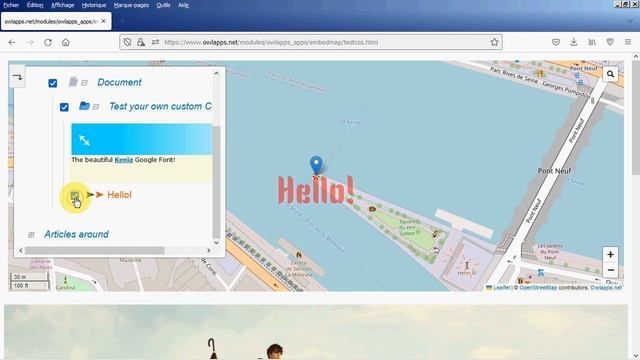
Task: Go back with the browser back arrow
Action: click(12, 42)
